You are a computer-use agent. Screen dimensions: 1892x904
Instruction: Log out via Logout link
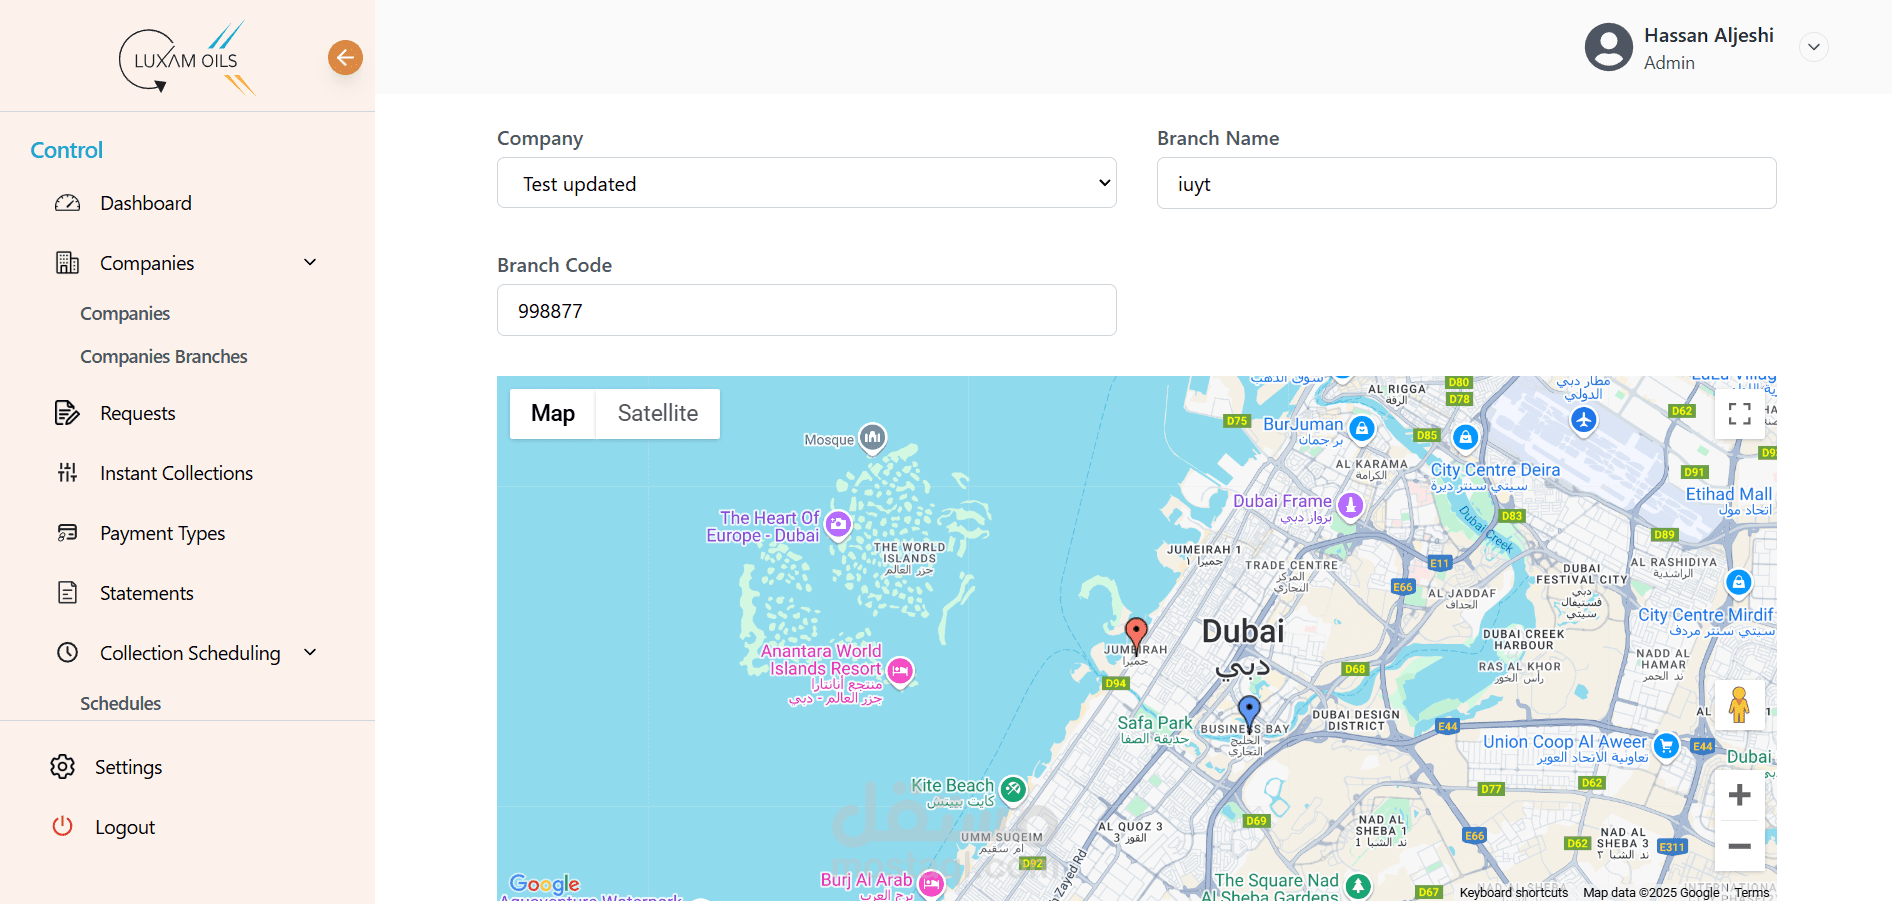[125, 827]
